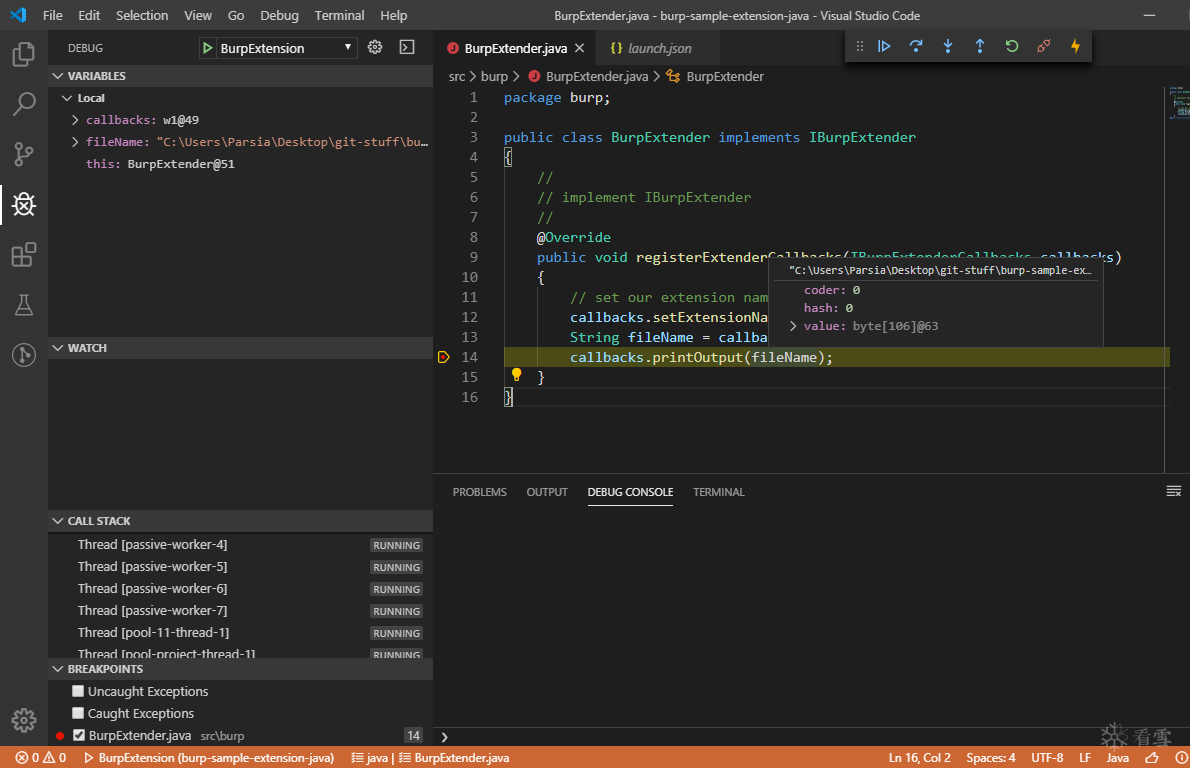Disable the BurpExtender.java breakpoint

pyautogui.click(x=79, y=736)
